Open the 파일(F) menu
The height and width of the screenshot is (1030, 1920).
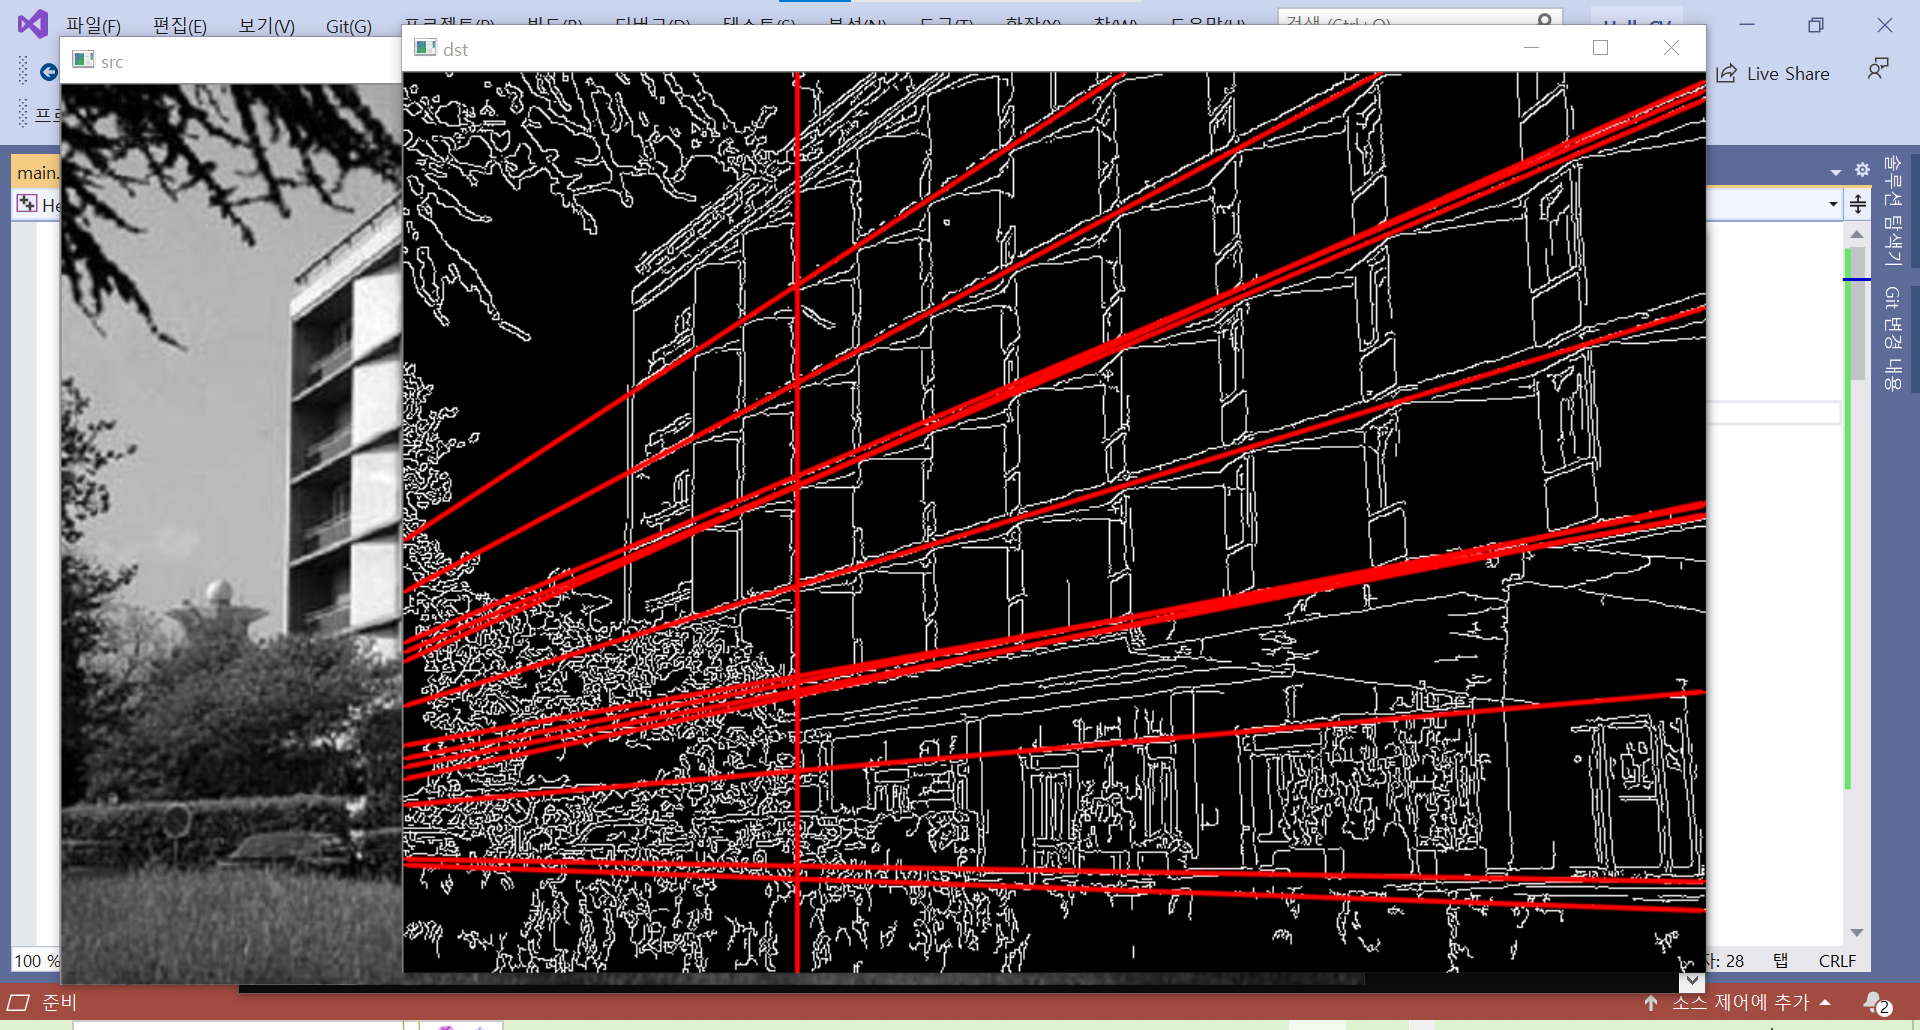[93, 26]
